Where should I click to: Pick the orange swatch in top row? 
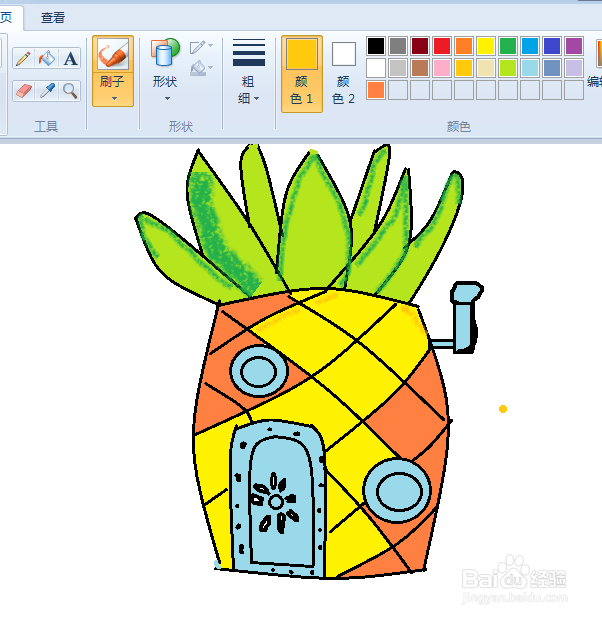tap(464, 46)
